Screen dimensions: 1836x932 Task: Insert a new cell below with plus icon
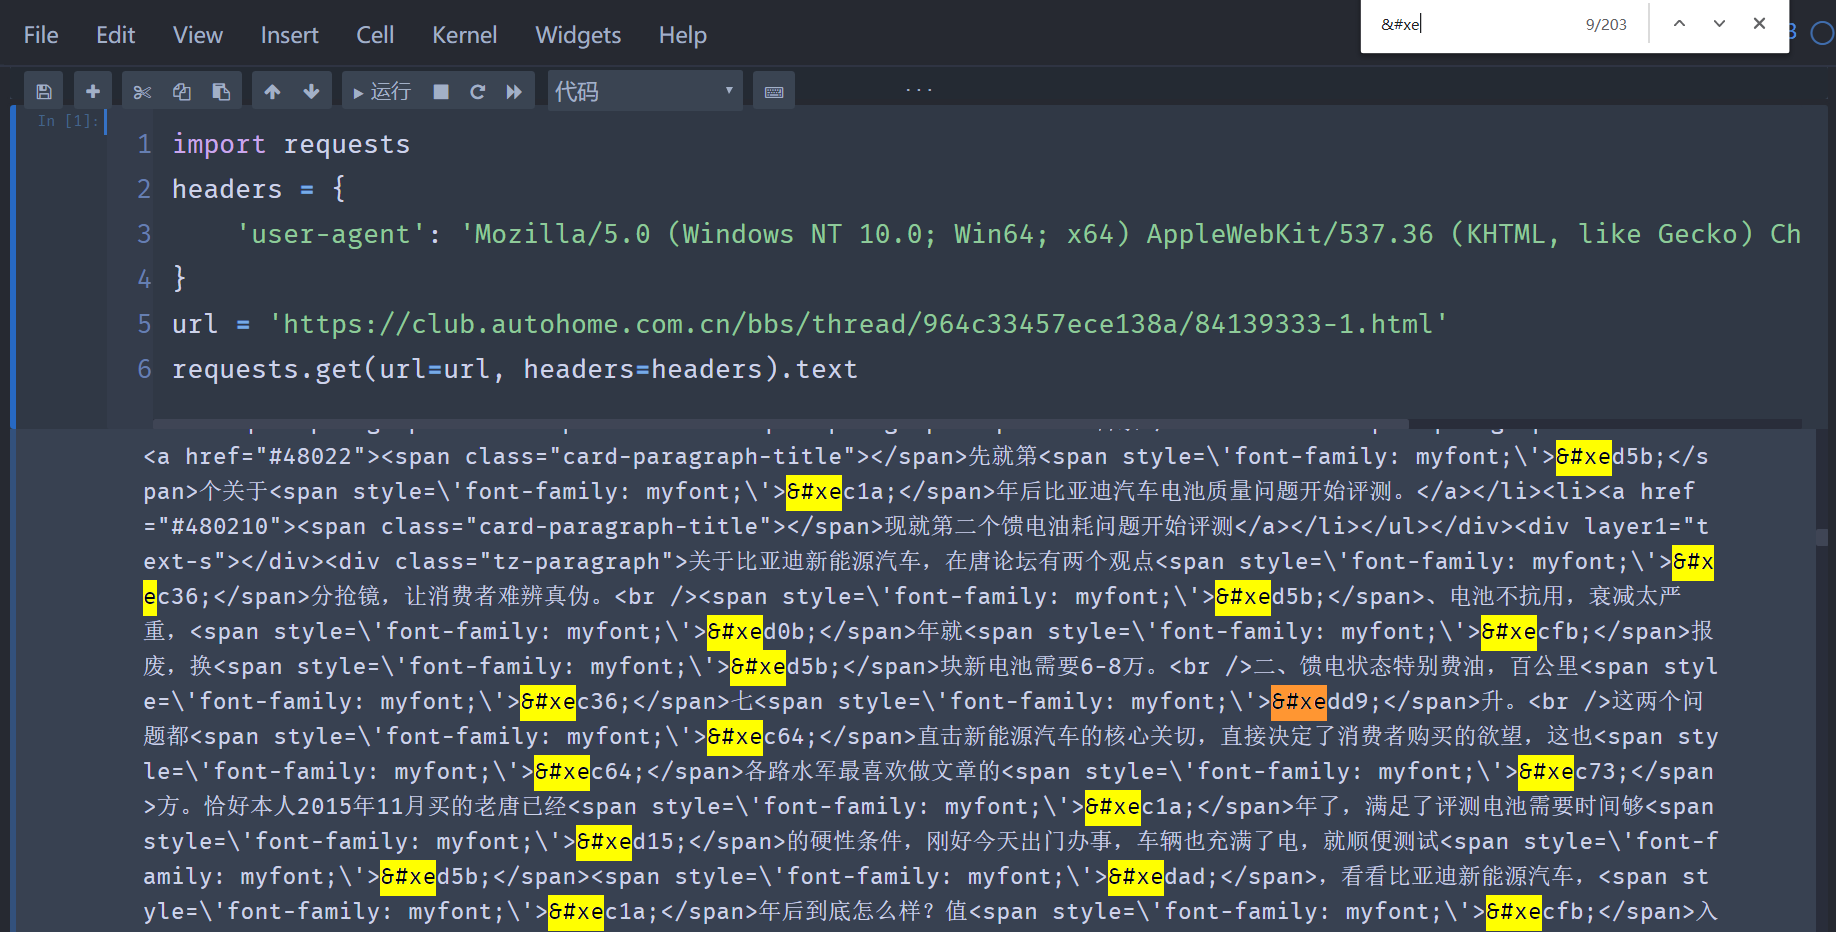click(x=93, y=91)
